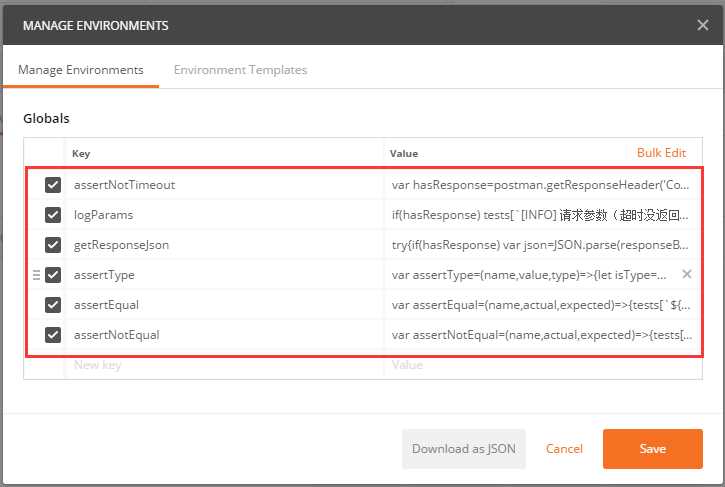Uncheck the logParams checkbox
The width and height of the screenshot is (725, 487).
53,215
